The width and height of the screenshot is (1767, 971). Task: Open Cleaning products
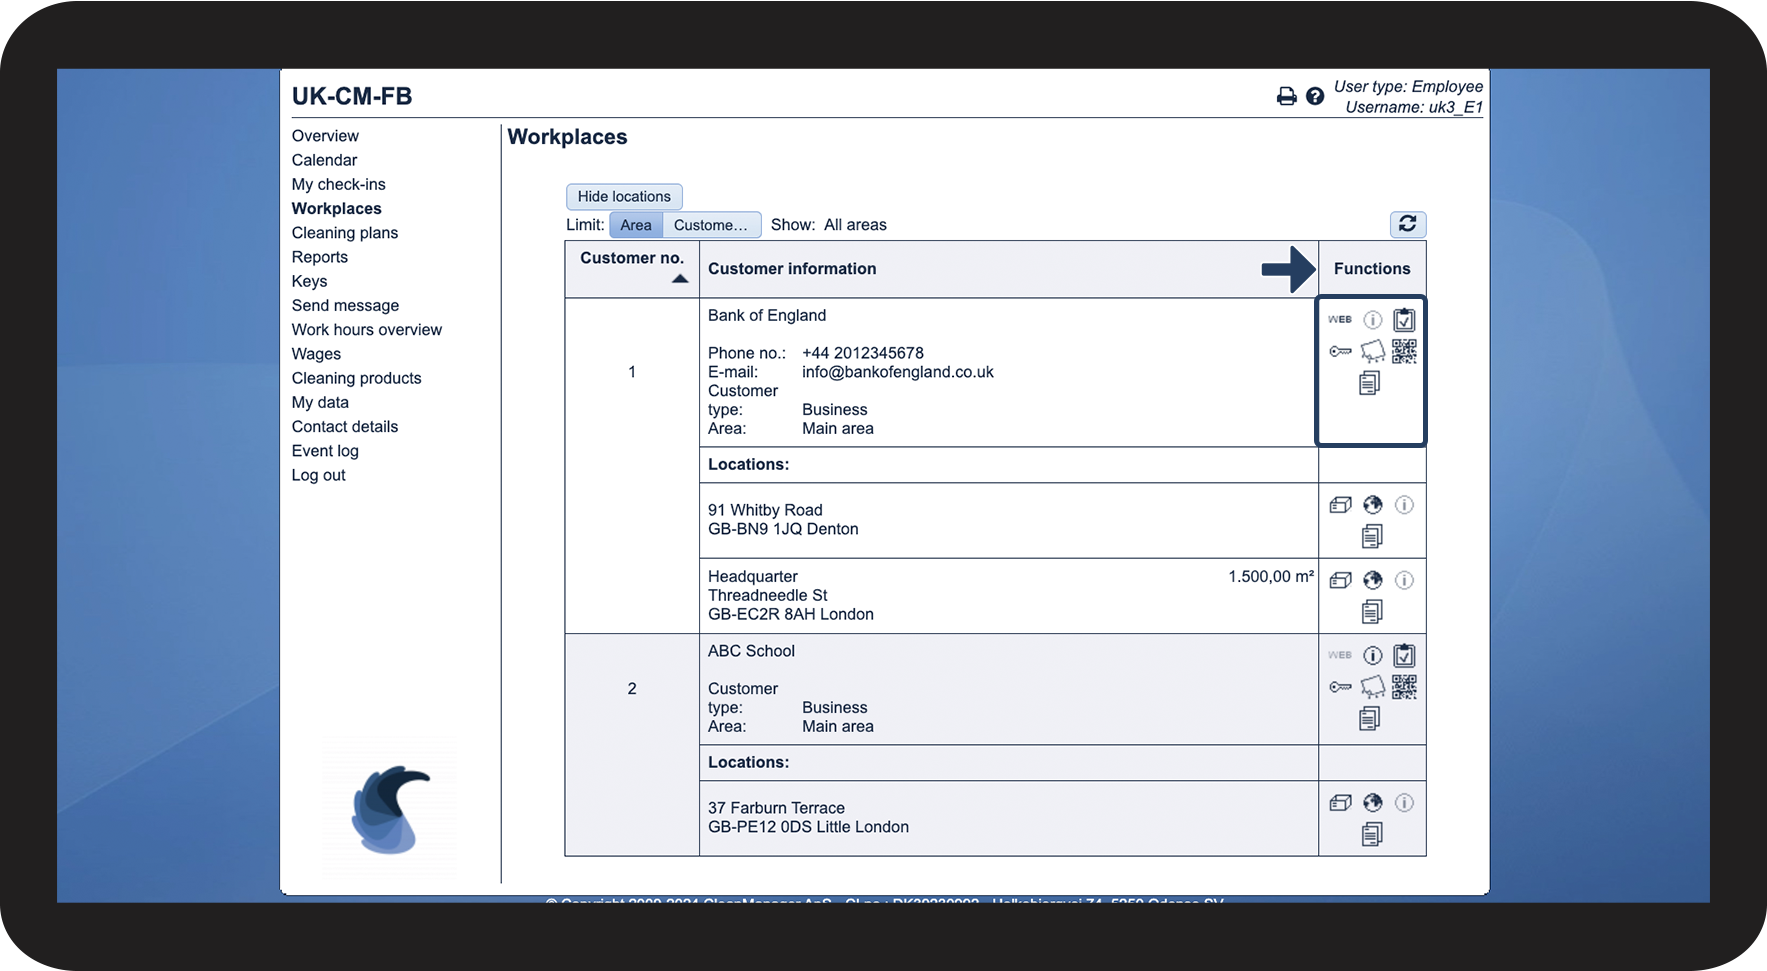[x=356, y=378]
